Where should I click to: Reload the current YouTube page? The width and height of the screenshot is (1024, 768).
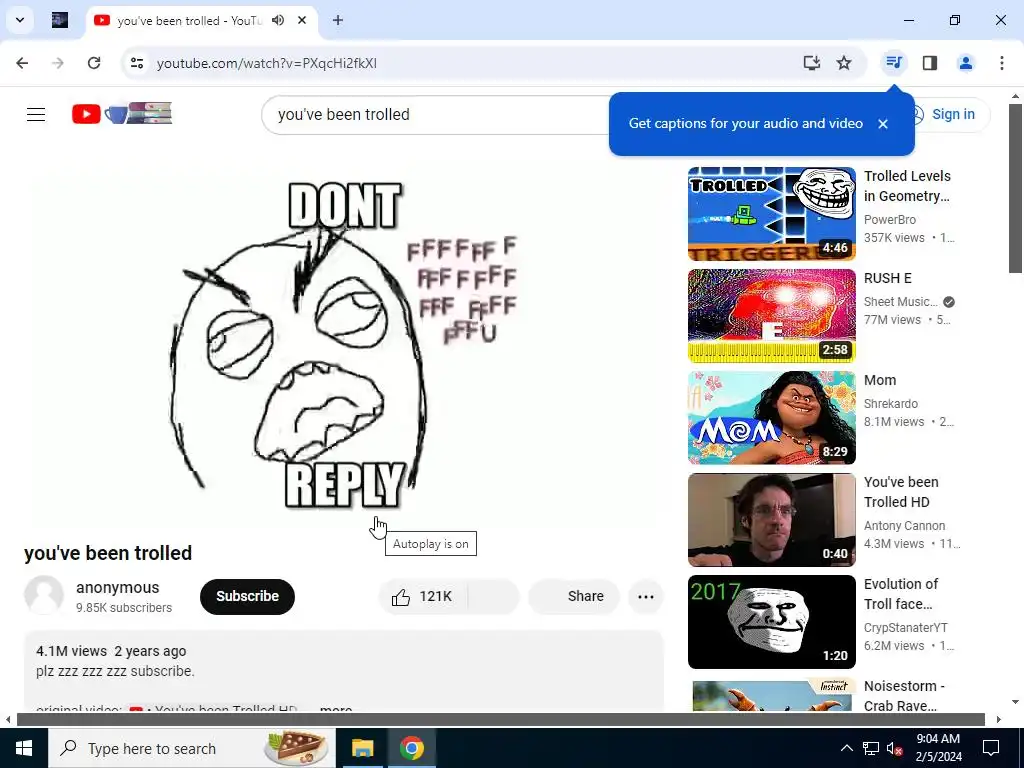click(x=94, y=63)
